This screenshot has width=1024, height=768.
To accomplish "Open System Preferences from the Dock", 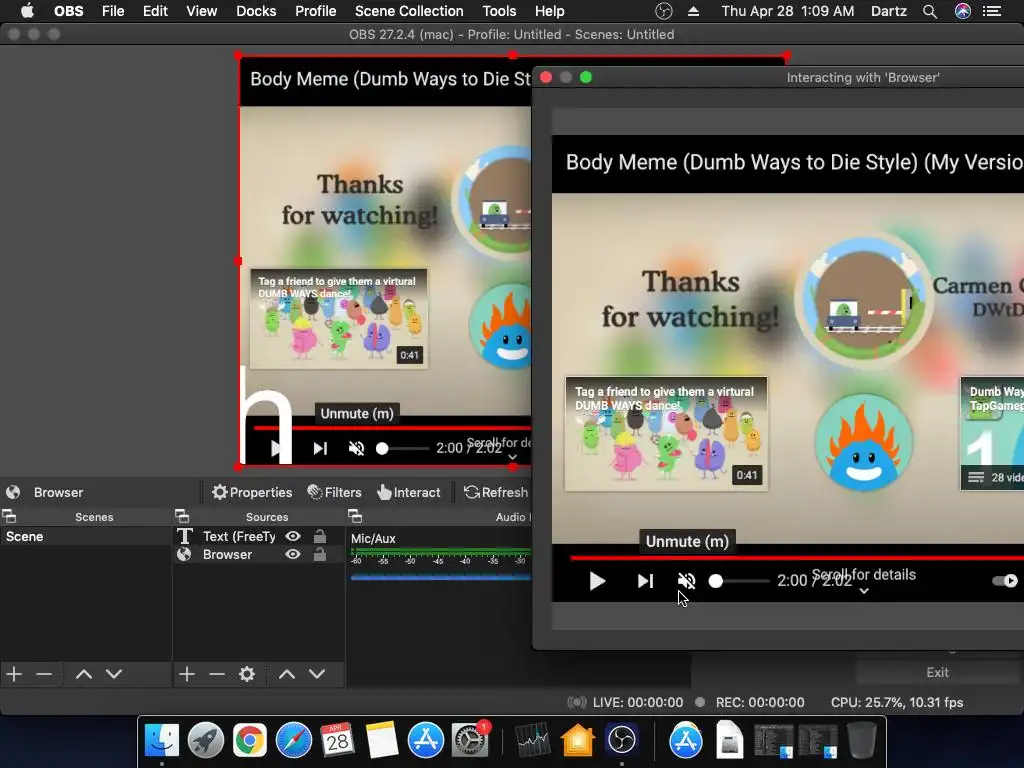I will coord(470,741).
